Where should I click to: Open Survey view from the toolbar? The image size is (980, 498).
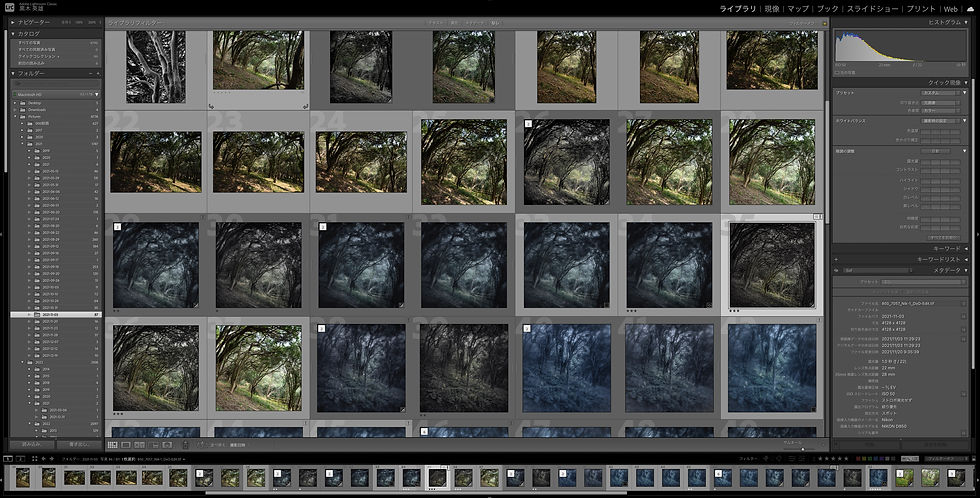click(x=154, y=445)
